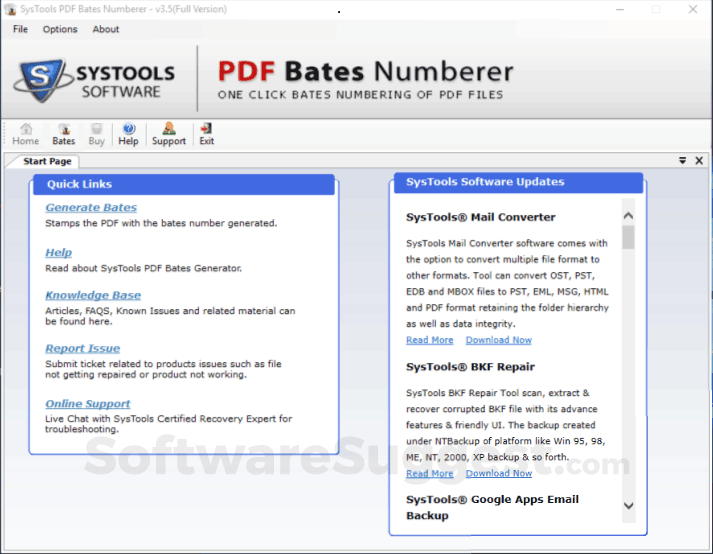Click the SysTools® BKF Repair heading

[470, 367]
